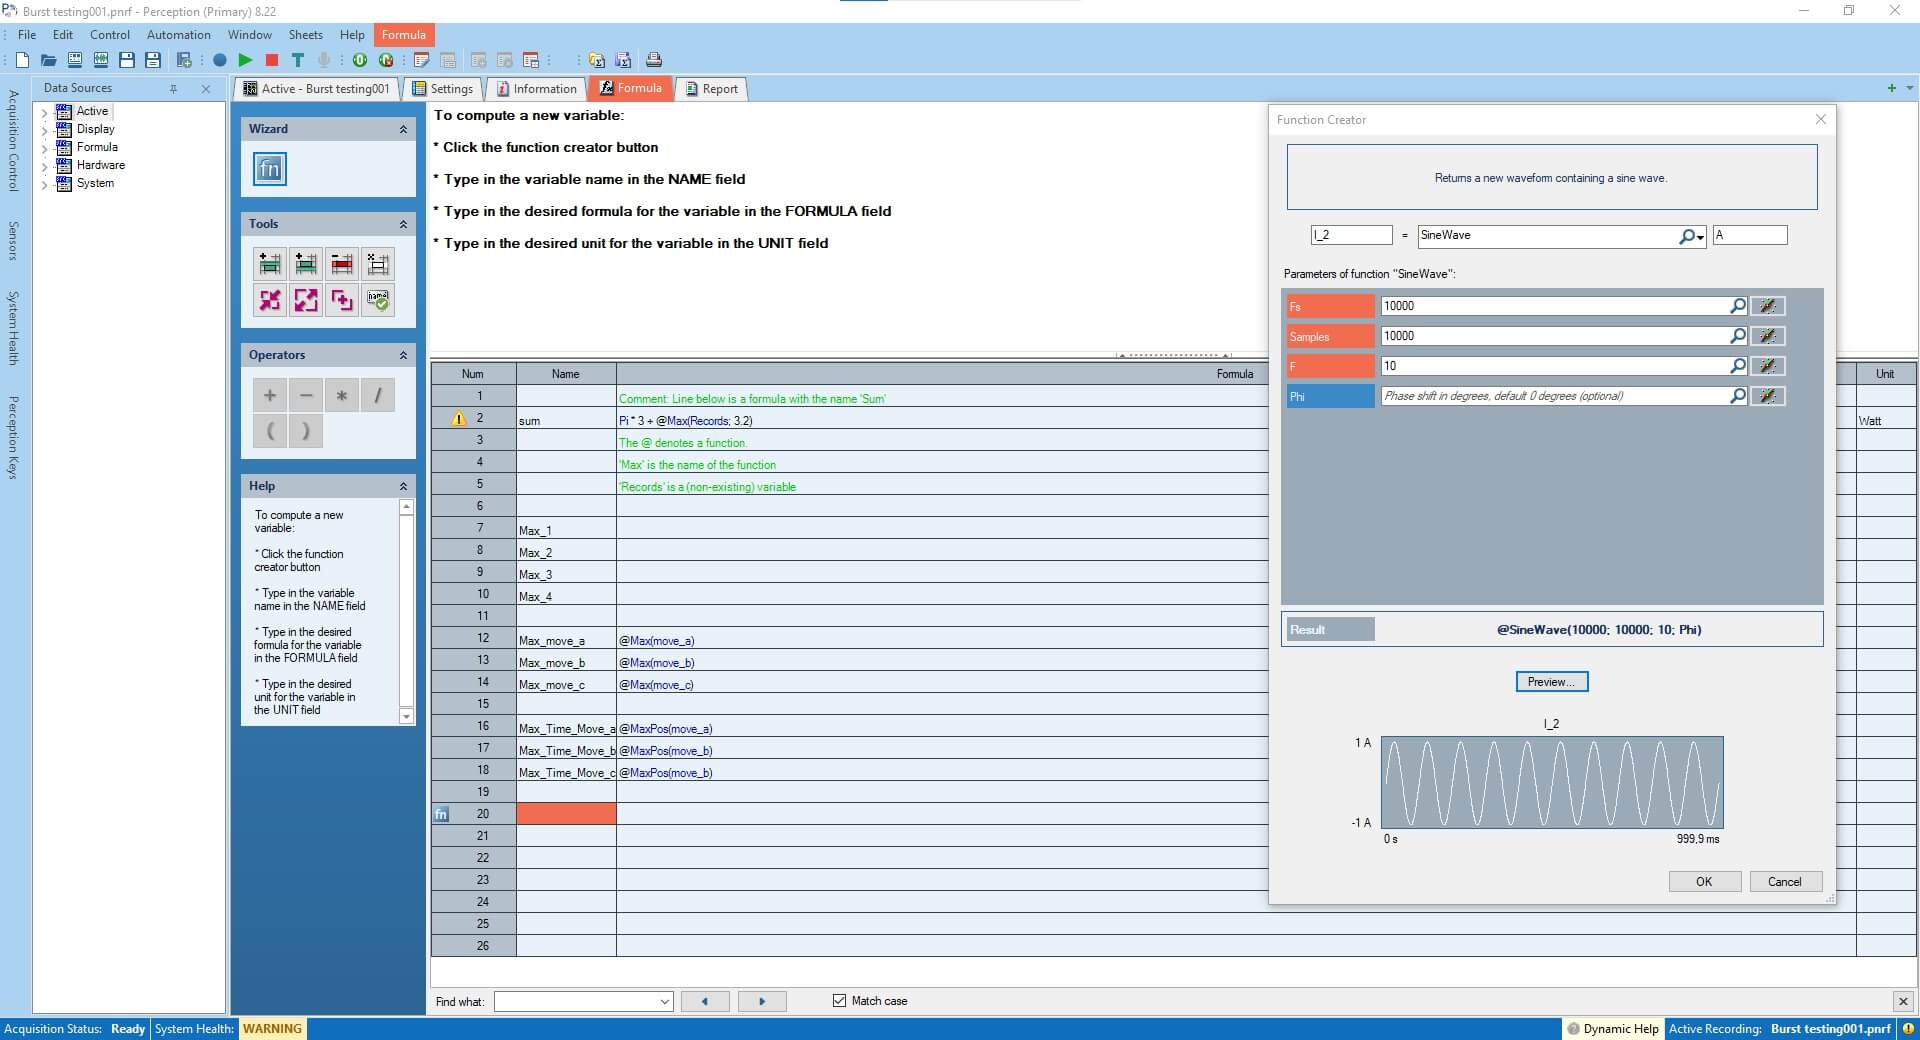Viewport: 1920px width, 1040px height.
Task: Pin the Data Sources panel
Action: pos(174,89)
